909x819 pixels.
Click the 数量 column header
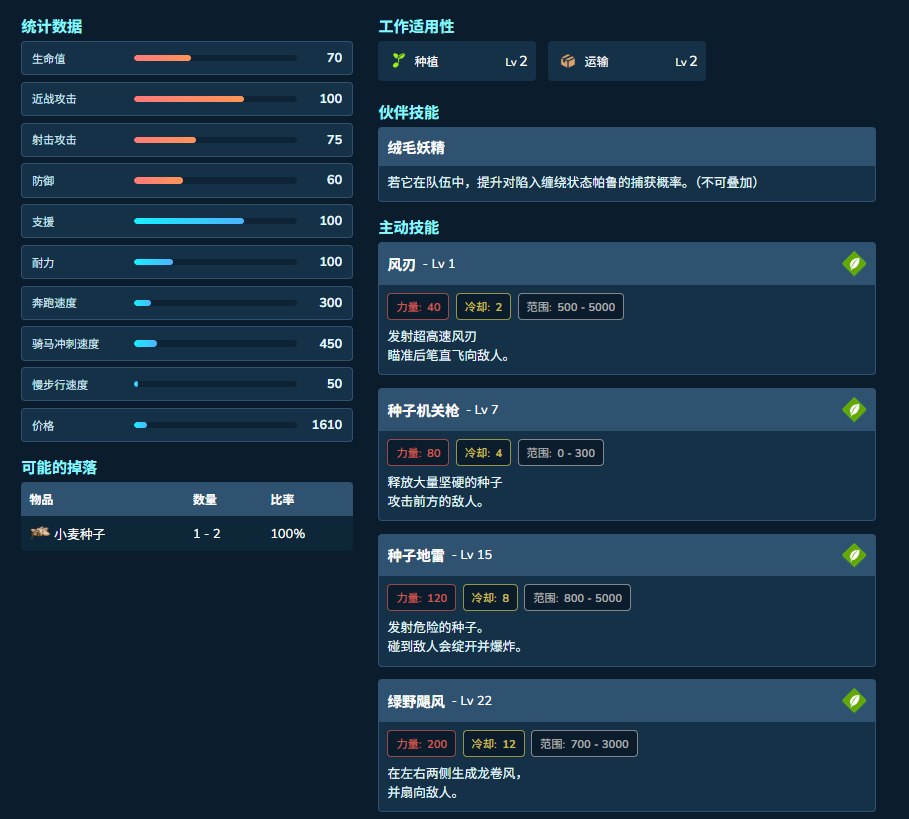pos(205,500)
